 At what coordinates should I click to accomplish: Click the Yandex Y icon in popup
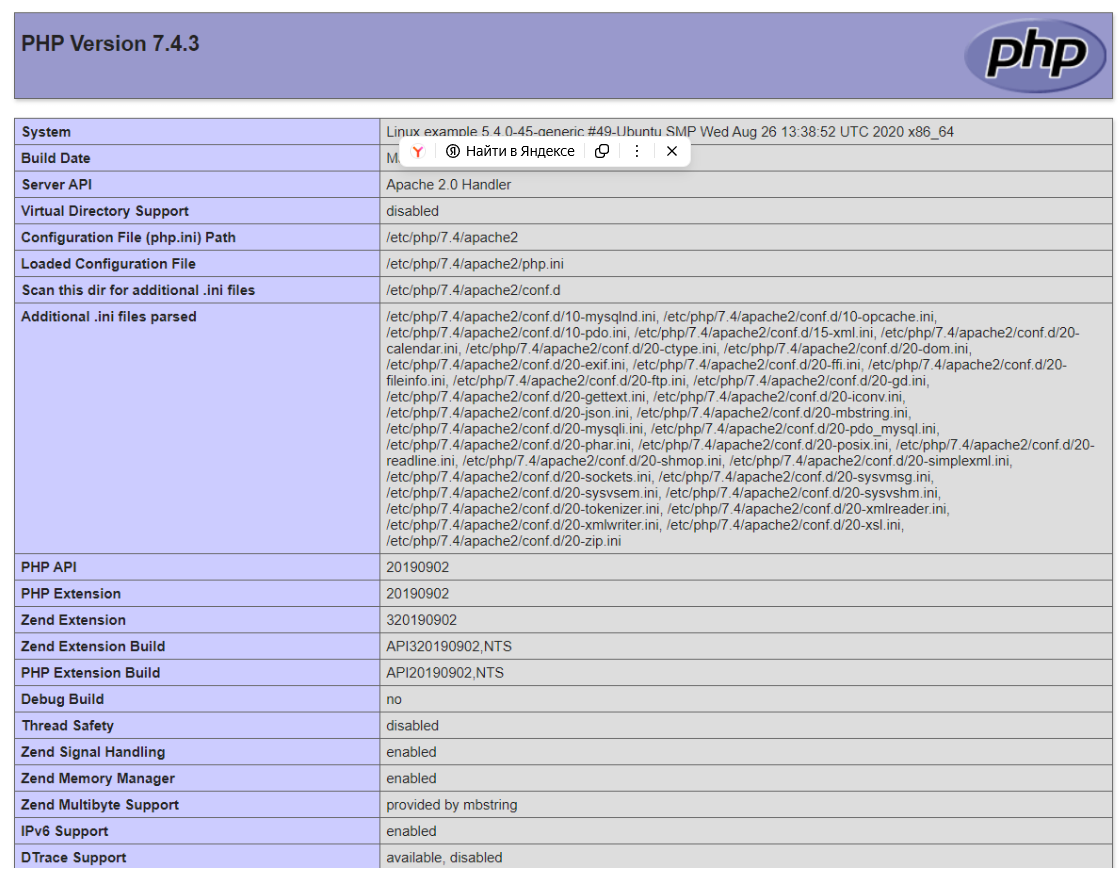418,151
